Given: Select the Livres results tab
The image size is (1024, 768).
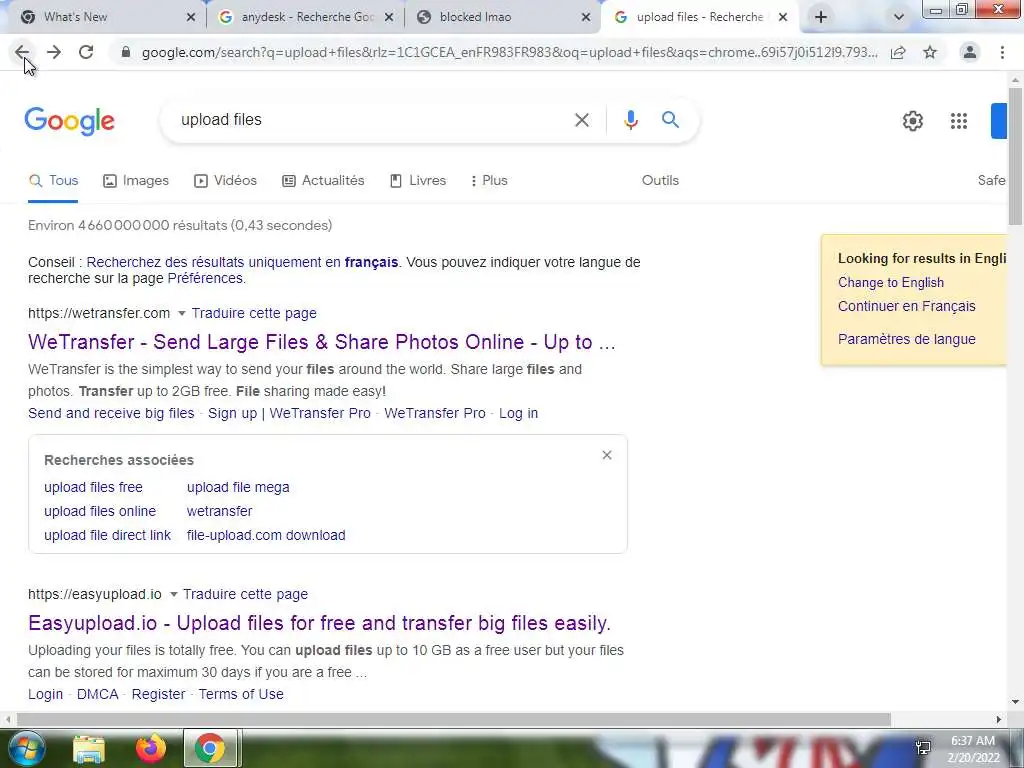Looking at the screenshot, I should (418, 180).
